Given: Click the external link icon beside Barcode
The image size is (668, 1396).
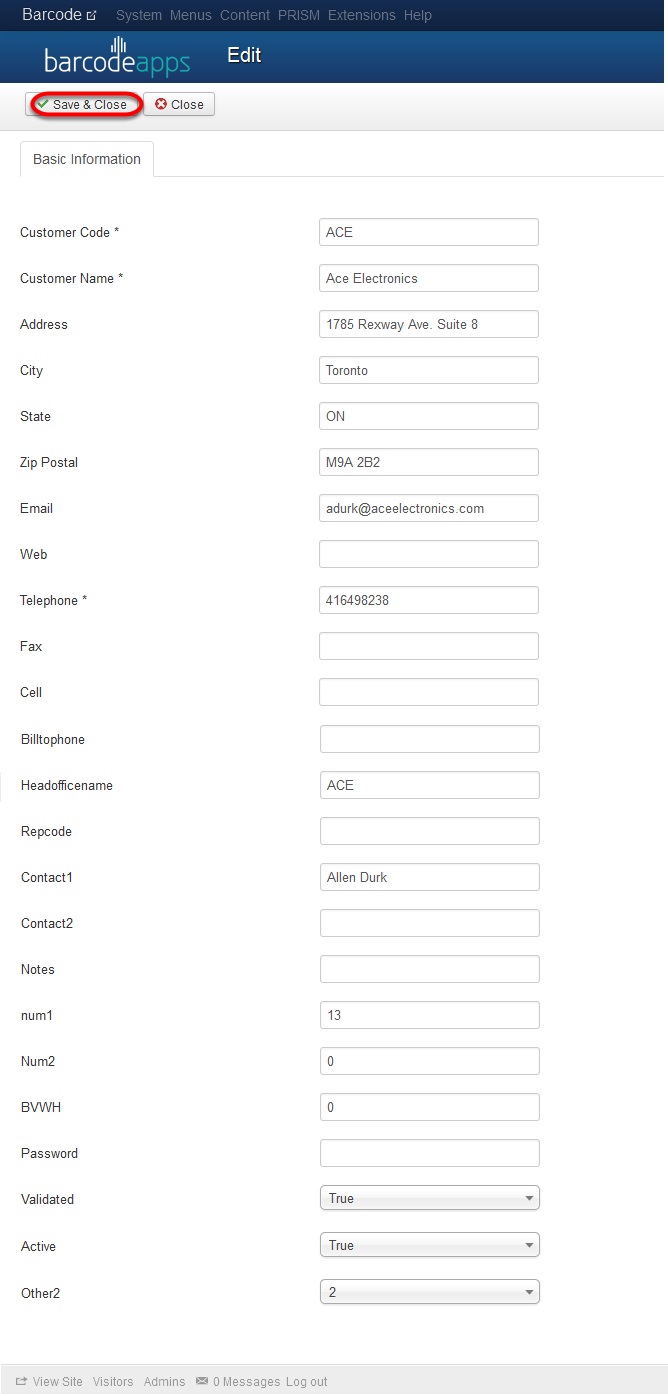Looking at the screenshot, I should click(92, 16).
